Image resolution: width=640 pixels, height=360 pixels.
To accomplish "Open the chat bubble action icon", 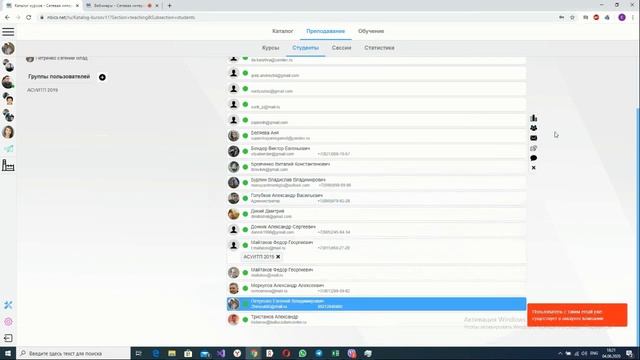I will click(533, 158).
